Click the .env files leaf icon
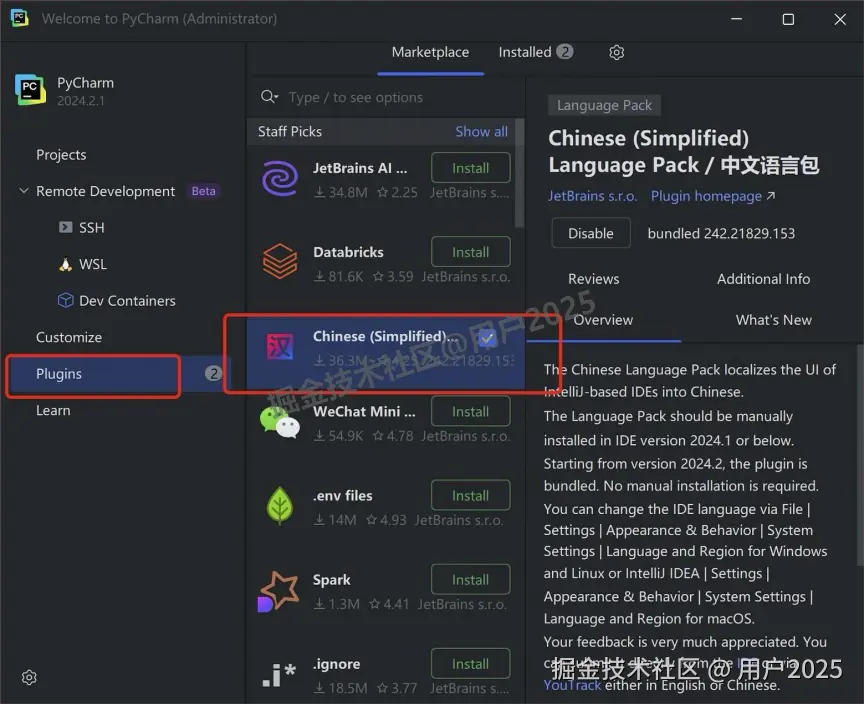The width and height of the screenshot is (864, 704). click(280, 506)
